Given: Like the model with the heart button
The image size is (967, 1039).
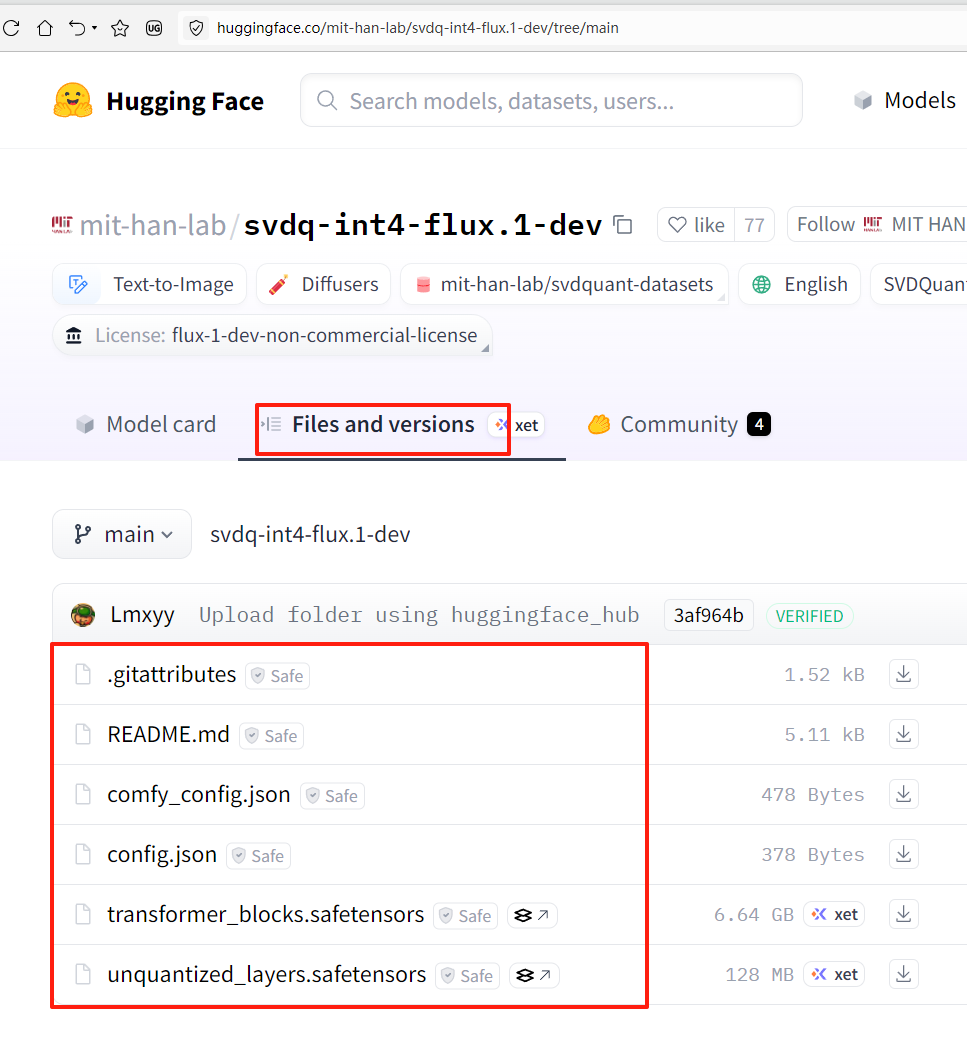Looking at the screenshot, I should click(x=696, y=225).
